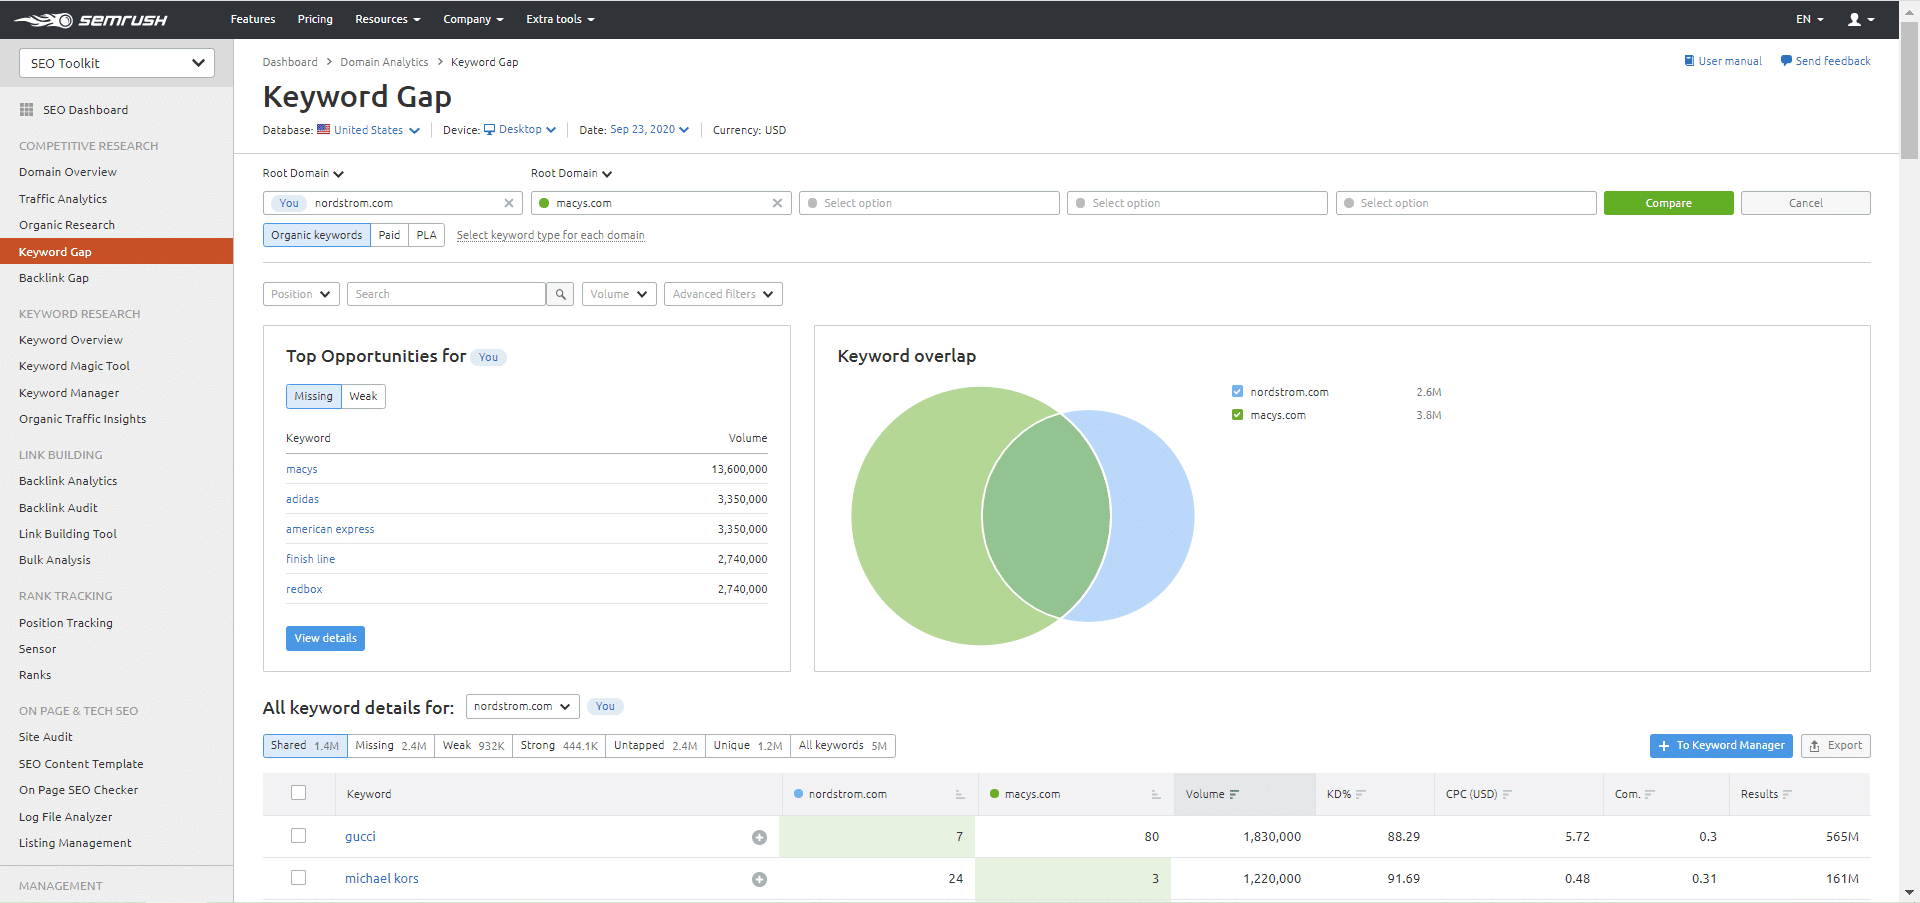Click plus icon next to gucci keyword
This screenshot has height=903, width=1920.
(x=759, y=838)
